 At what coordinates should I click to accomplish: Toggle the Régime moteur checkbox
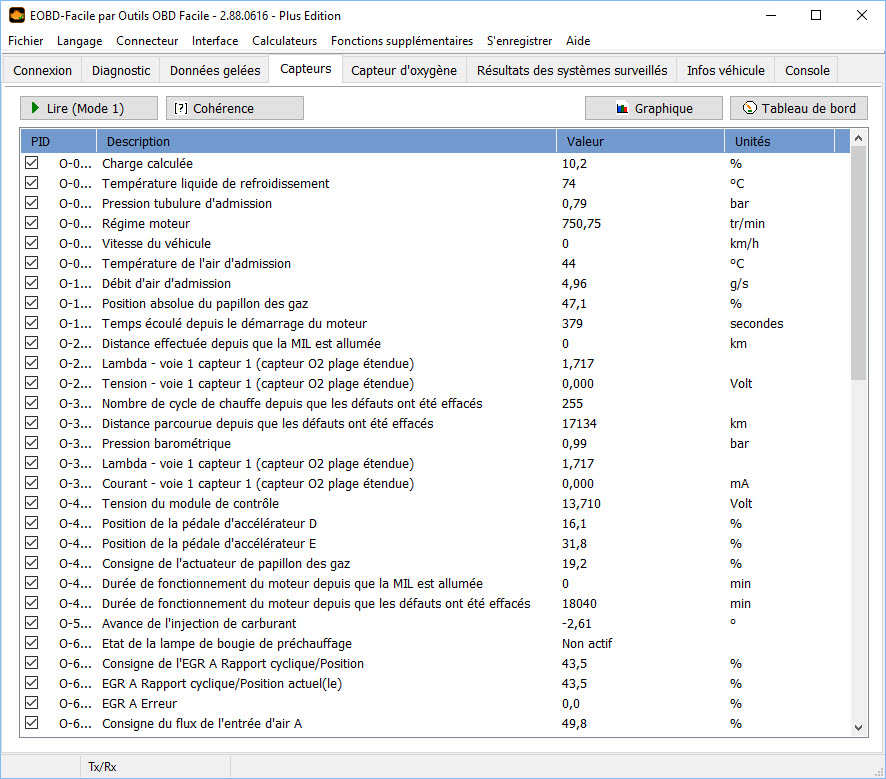32,223
